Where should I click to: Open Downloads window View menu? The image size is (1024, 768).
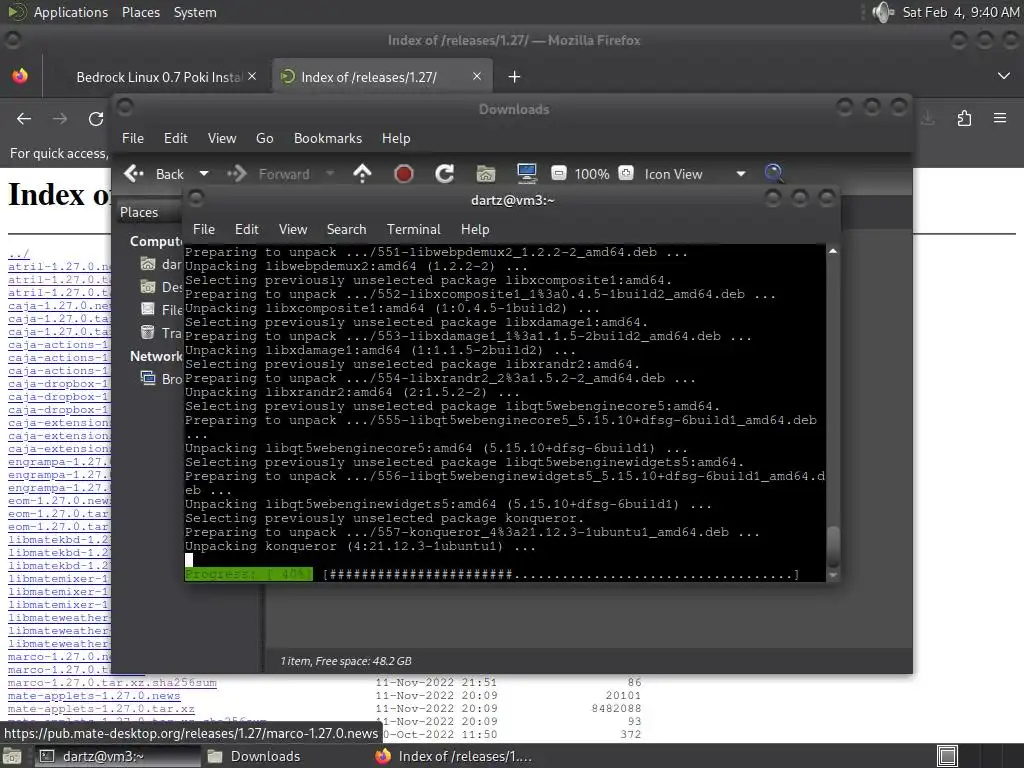pos(222,138)
